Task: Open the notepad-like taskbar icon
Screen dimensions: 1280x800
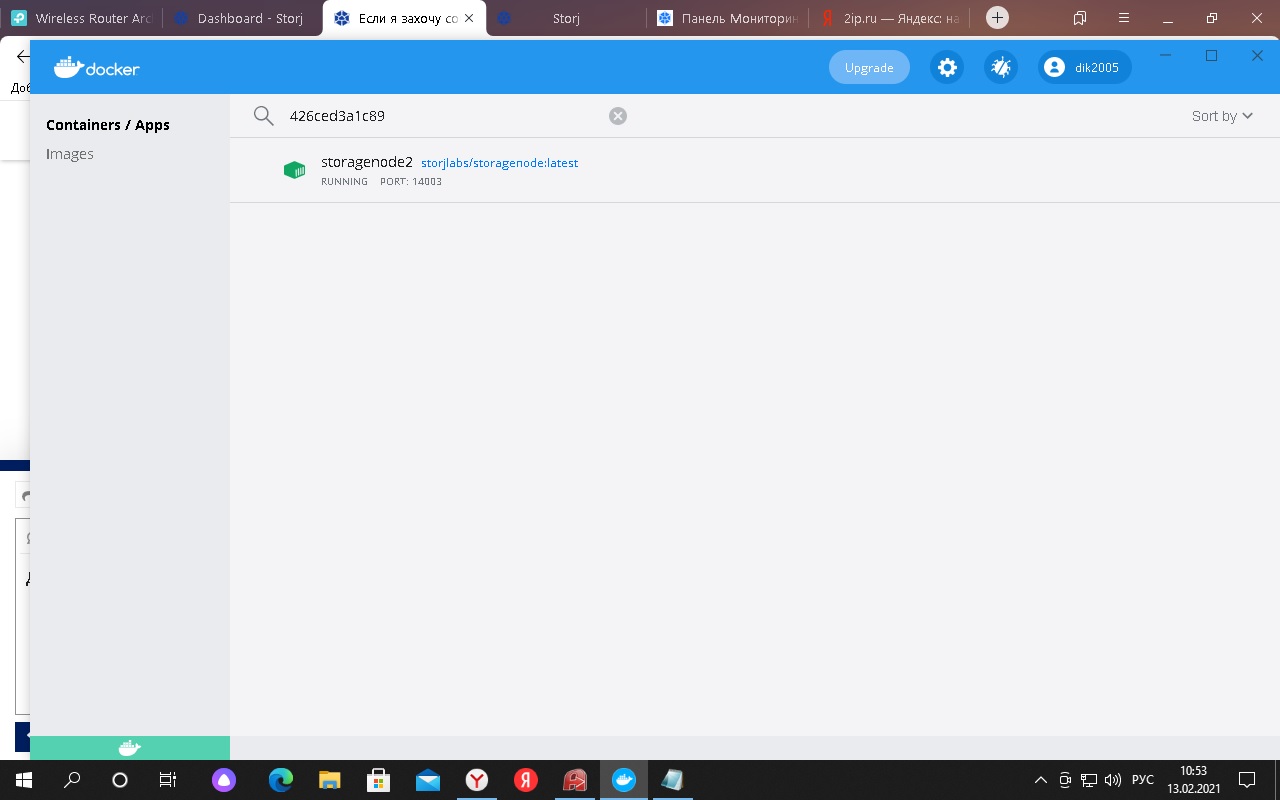Action: click(672, 780)
